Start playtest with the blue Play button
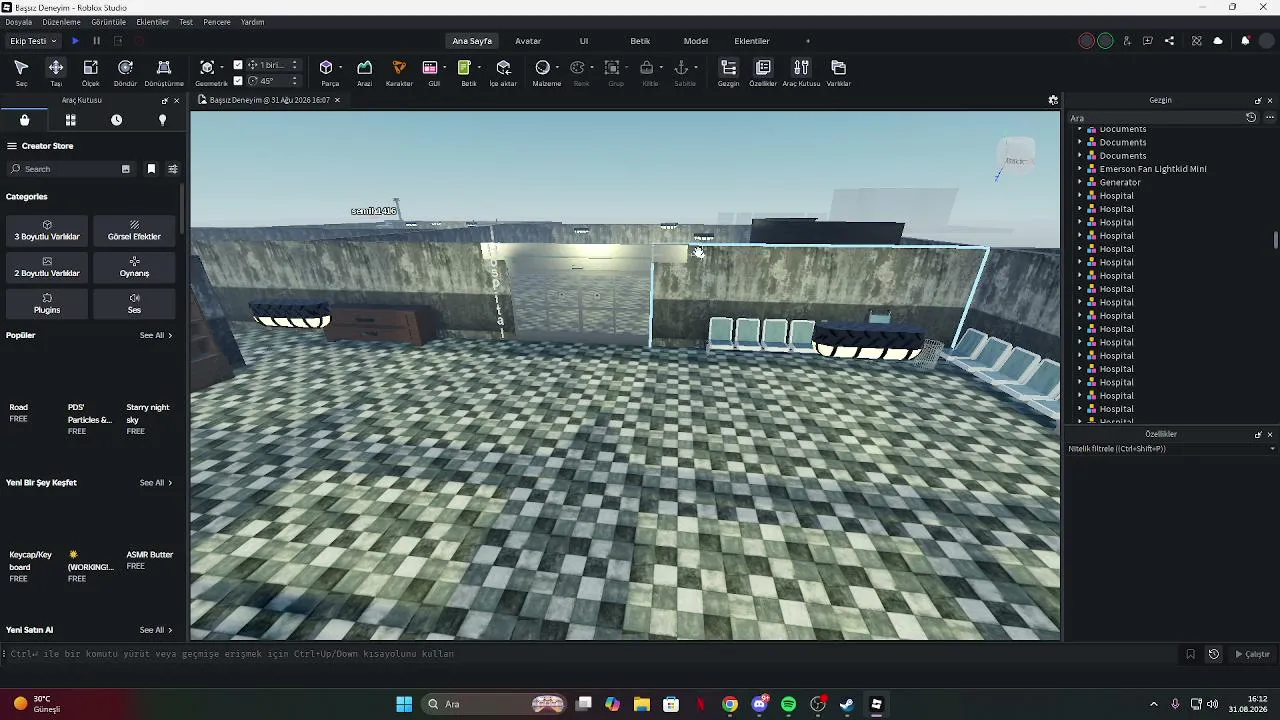This screenshot has width=1280, height=720. (75, 41)
